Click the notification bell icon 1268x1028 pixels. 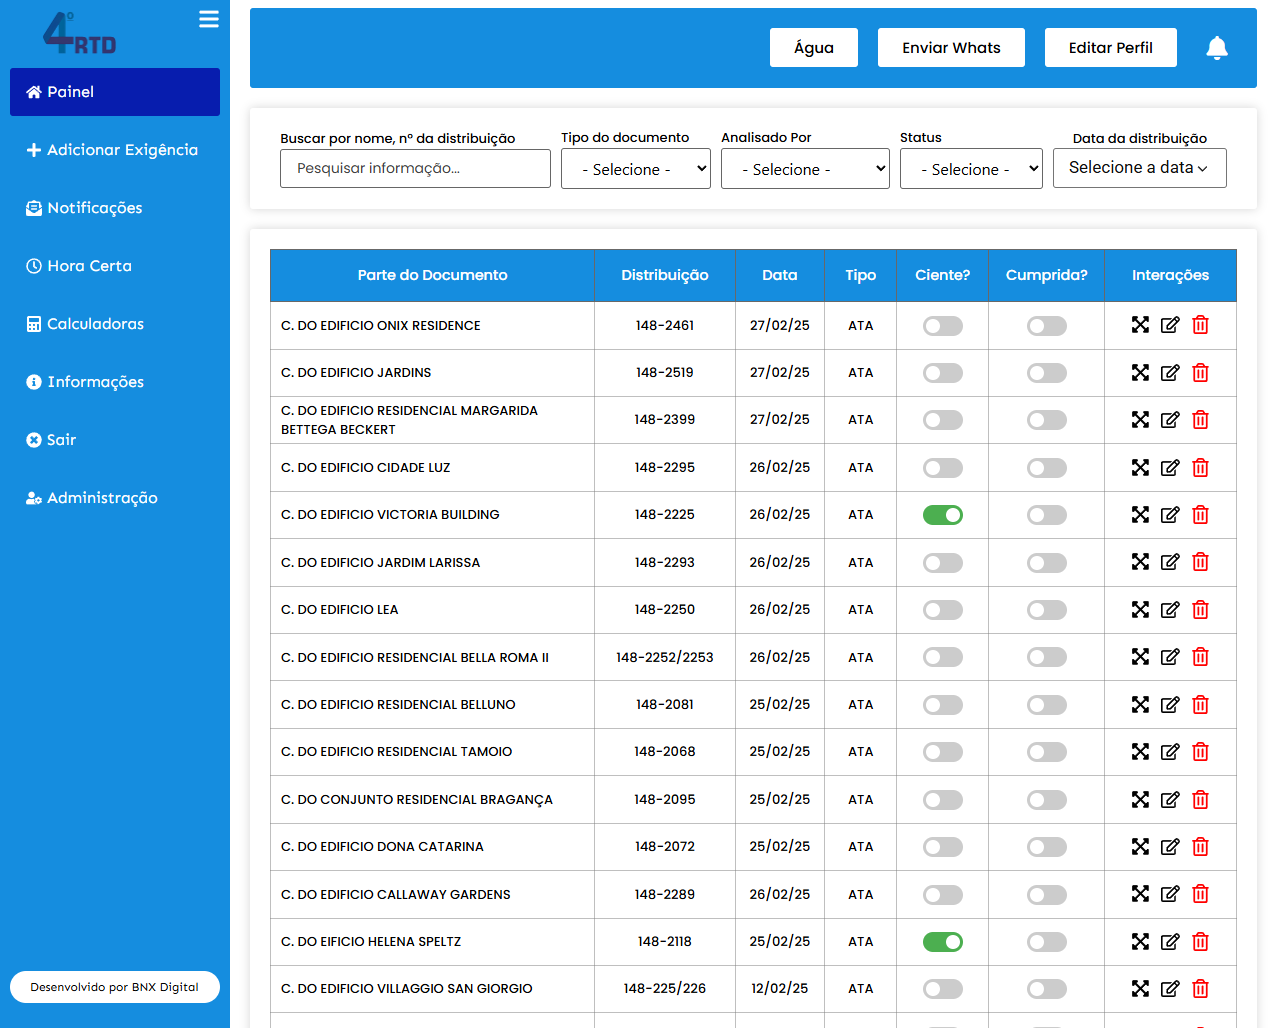1216,48
